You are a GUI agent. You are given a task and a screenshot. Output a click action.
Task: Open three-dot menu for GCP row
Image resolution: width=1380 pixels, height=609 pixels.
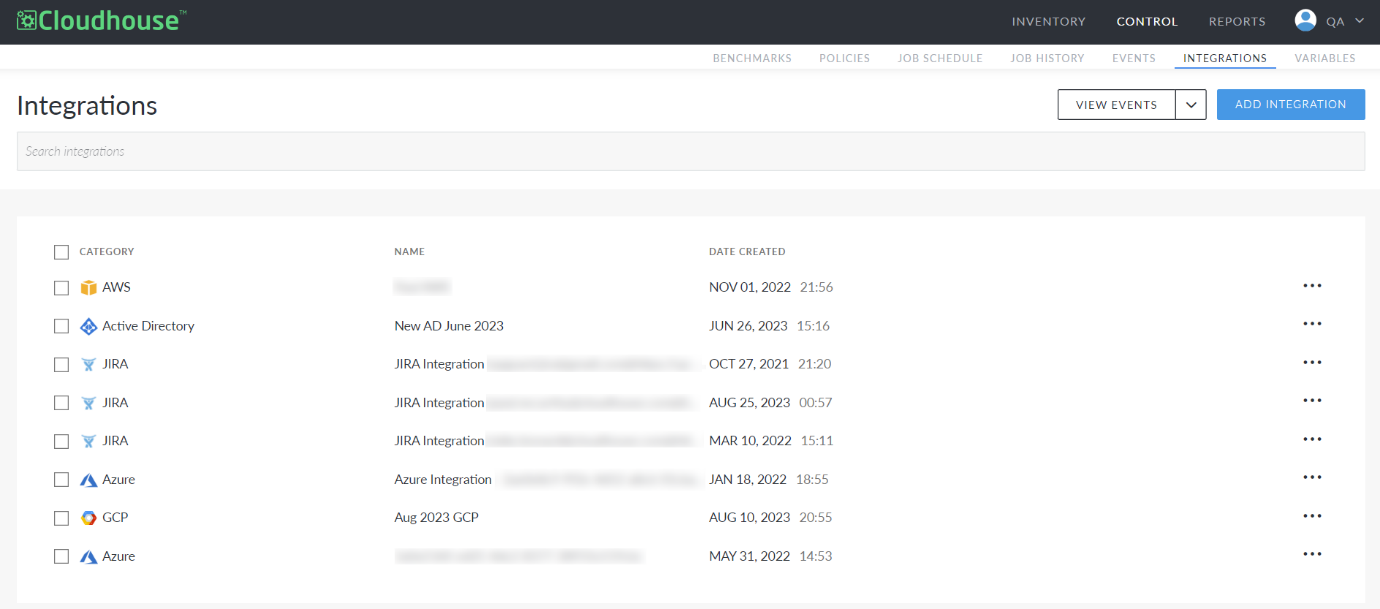(1312, 516)
